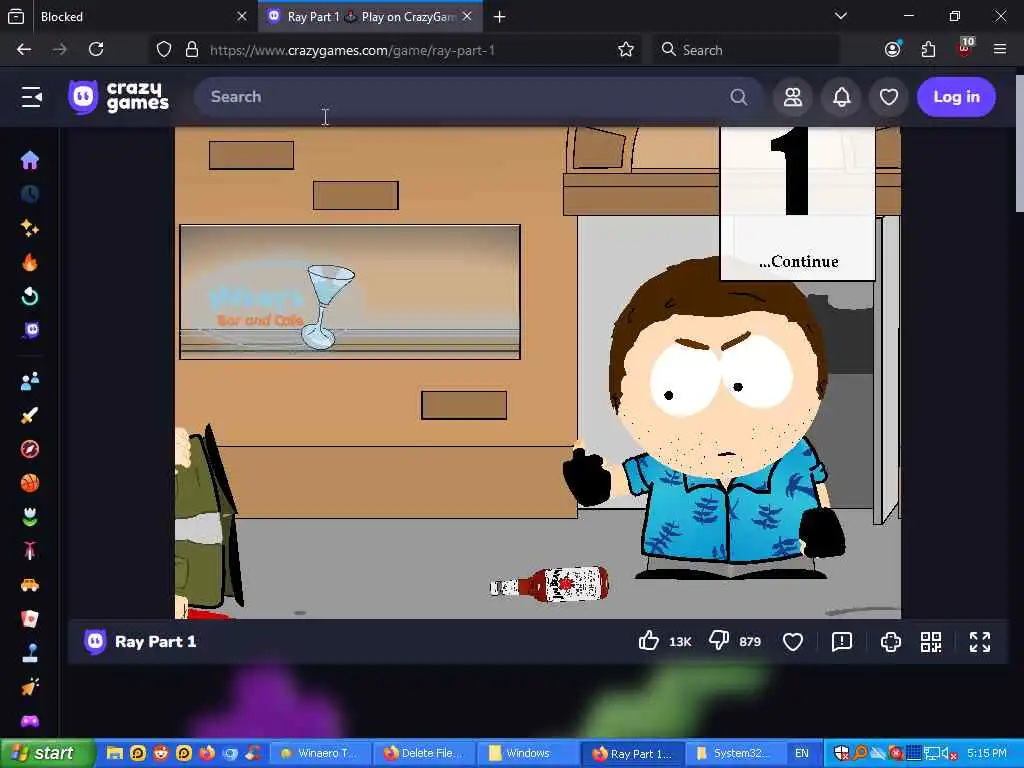Click the 5:15 PM taskbar clock

986,754
